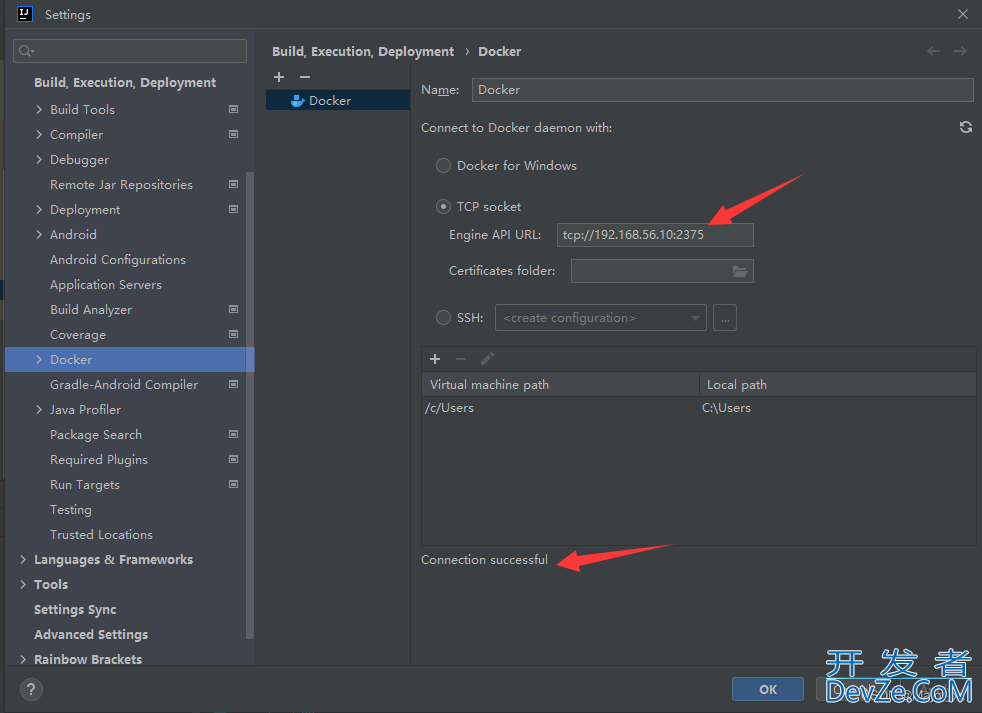Expand Build Tools tree node
982x713 pixels.
pyautogui.click(x=39, y=109)
